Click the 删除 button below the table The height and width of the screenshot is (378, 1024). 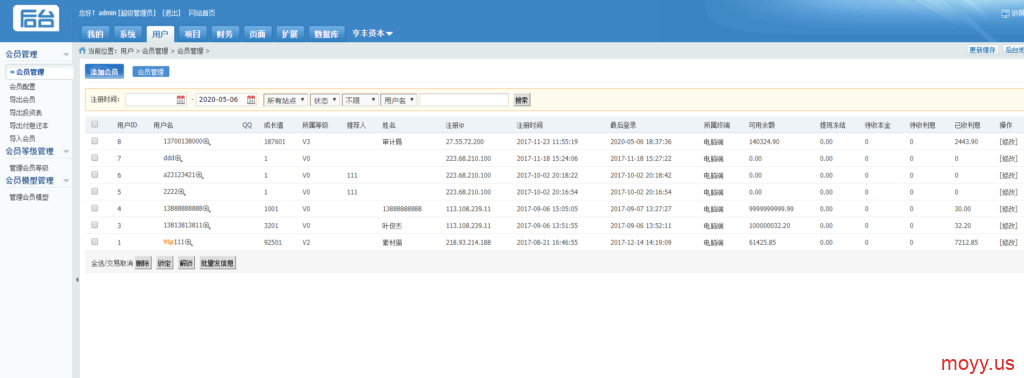click(x=143, y=264)
